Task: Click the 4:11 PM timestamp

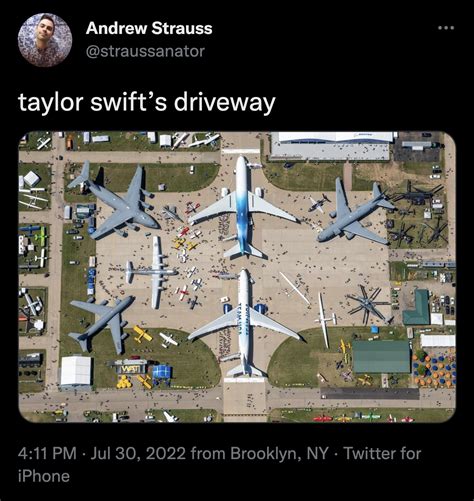Action: coord(47,453)
